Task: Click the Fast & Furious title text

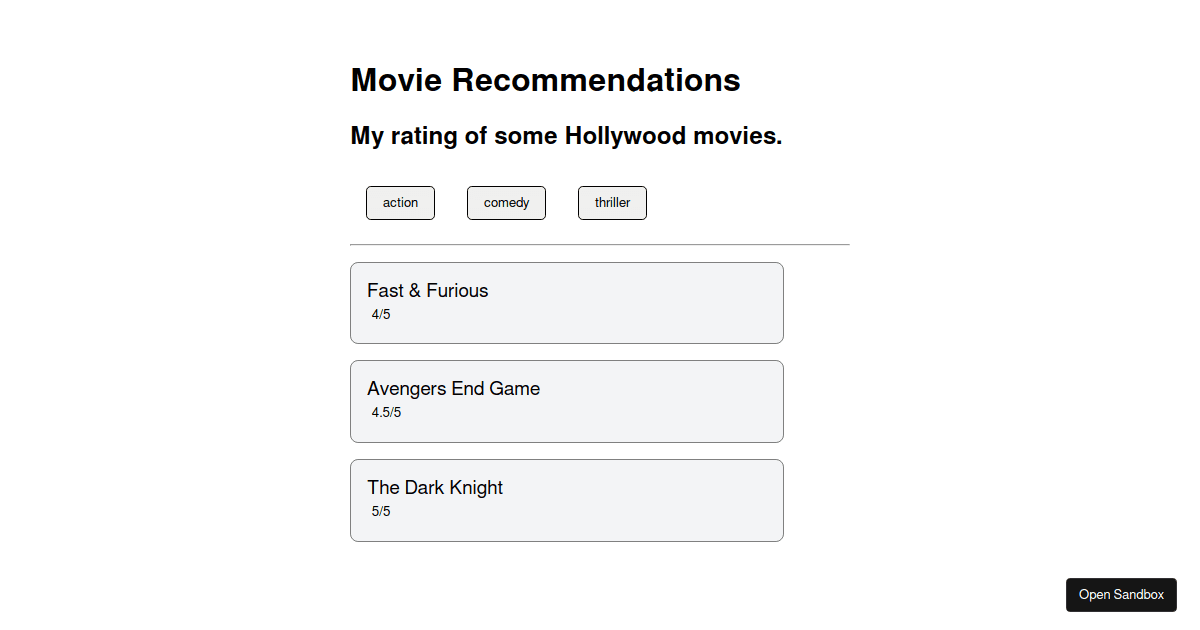Action: coord(427,290)
